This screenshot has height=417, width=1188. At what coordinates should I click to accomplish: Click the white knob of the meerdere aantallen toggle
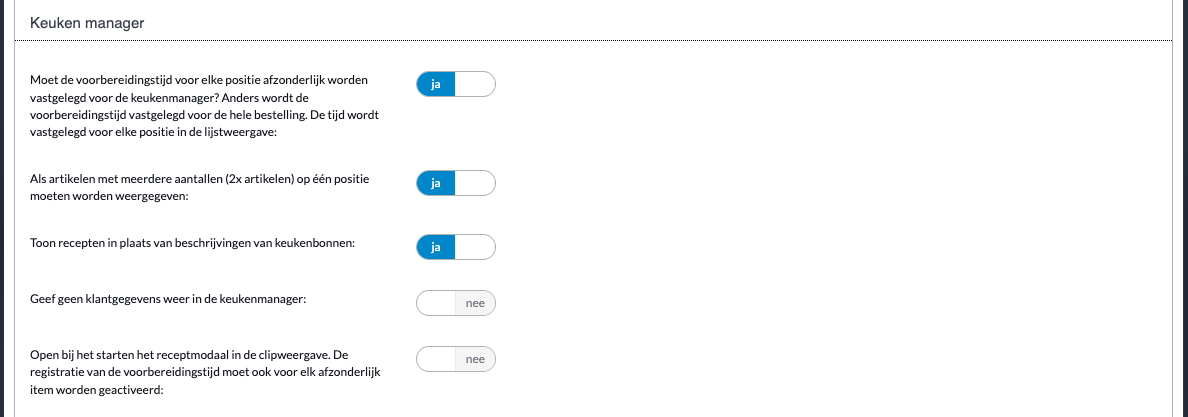475,184
